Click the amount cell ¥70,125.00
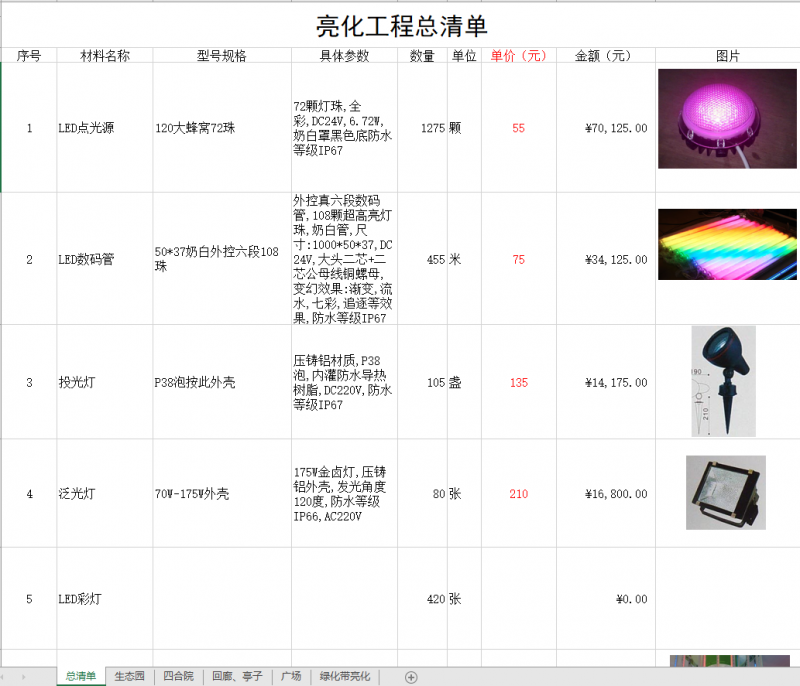 click(602, 128)
